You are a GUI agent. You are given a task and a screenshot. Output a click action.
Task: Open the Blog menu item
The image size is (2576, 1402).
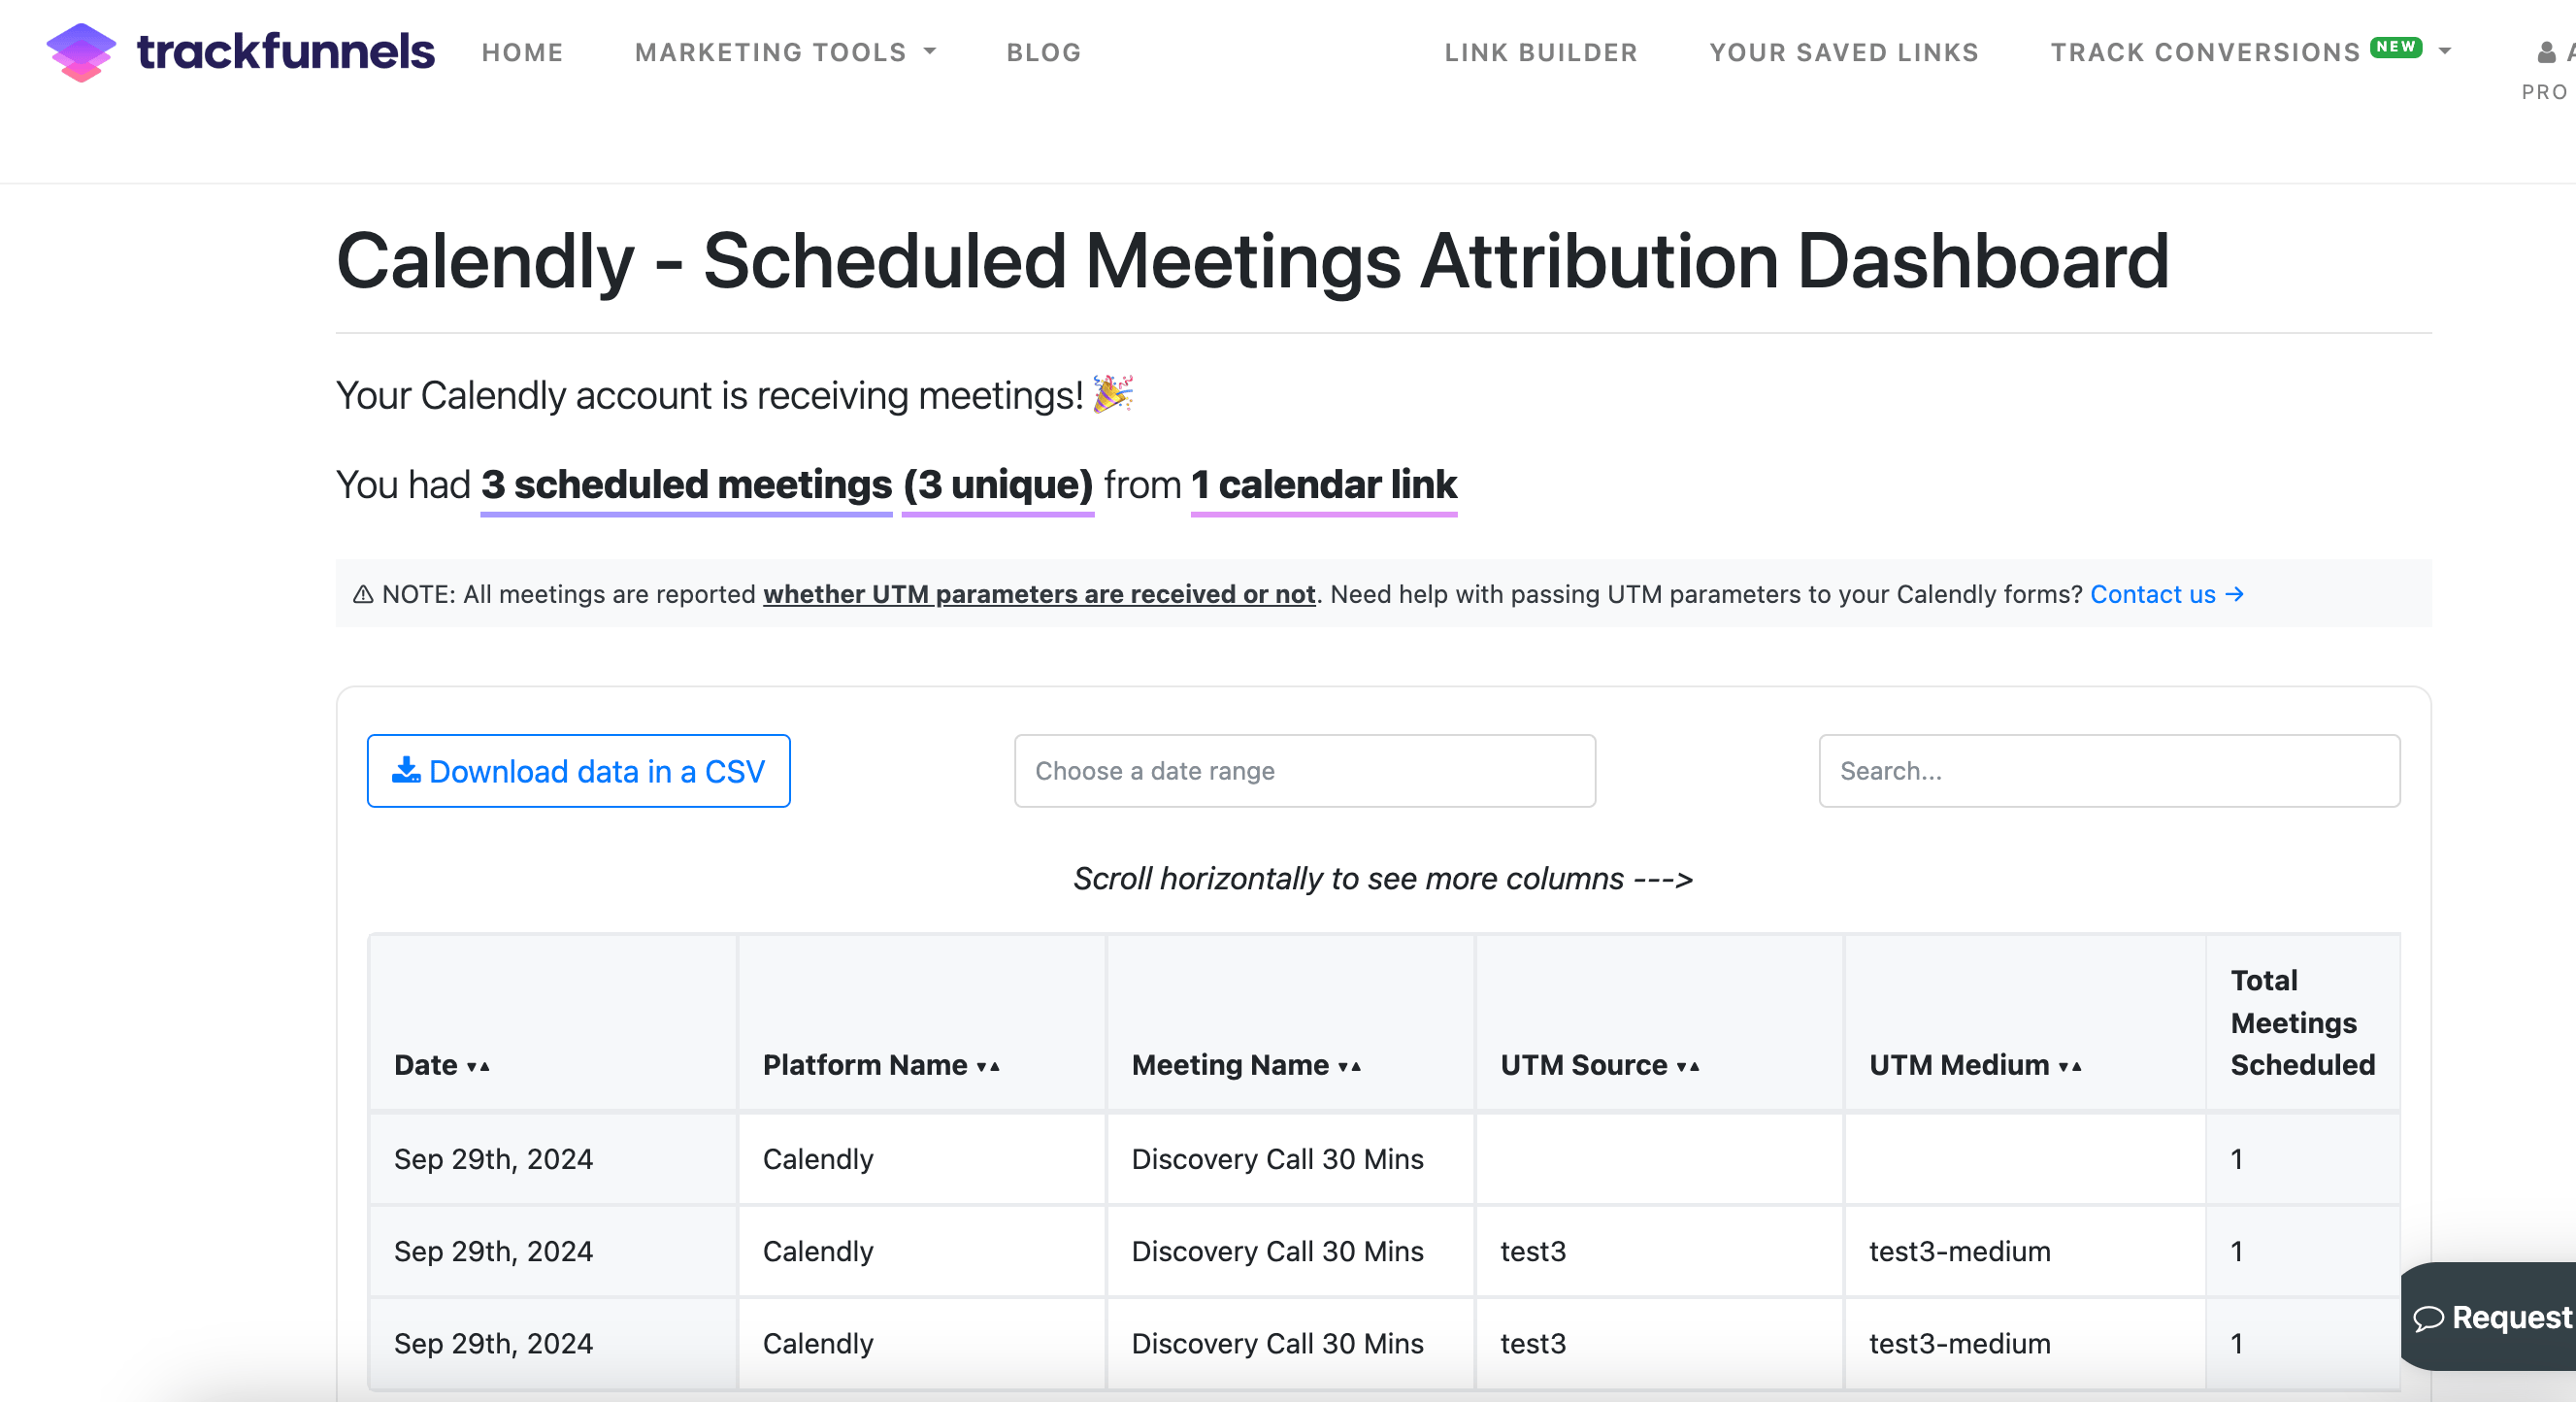(1043, 52)
